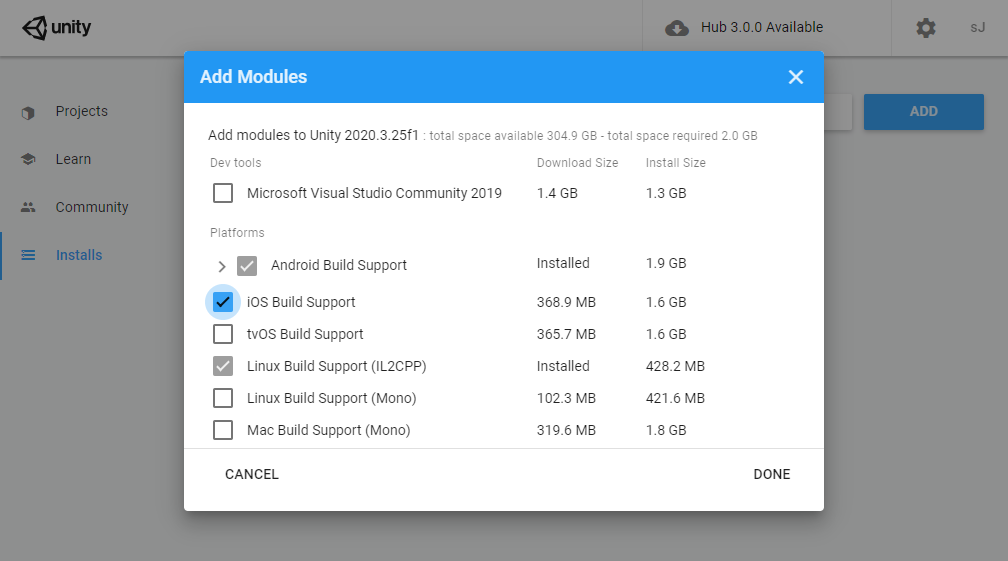The image size is (1008, 561).
Task: Click the 421.6 MB install size value
Action: tap(675, 398)
